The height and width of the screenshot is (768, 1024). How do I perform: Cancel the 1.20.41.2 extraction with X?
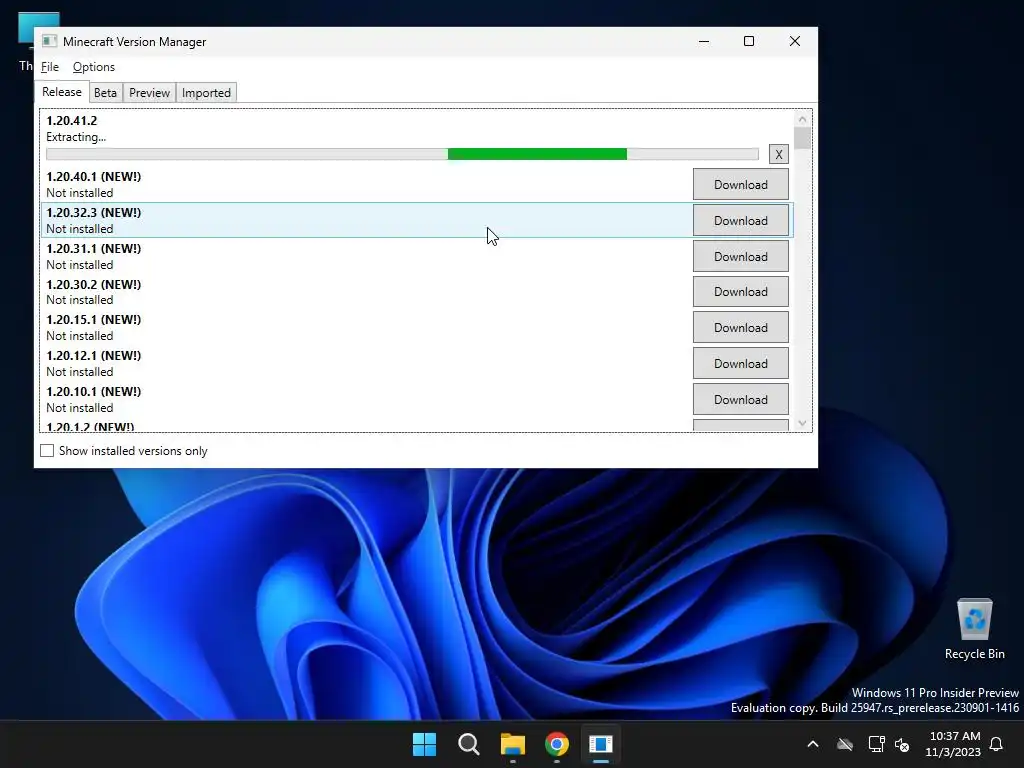[x=778, y=154]
